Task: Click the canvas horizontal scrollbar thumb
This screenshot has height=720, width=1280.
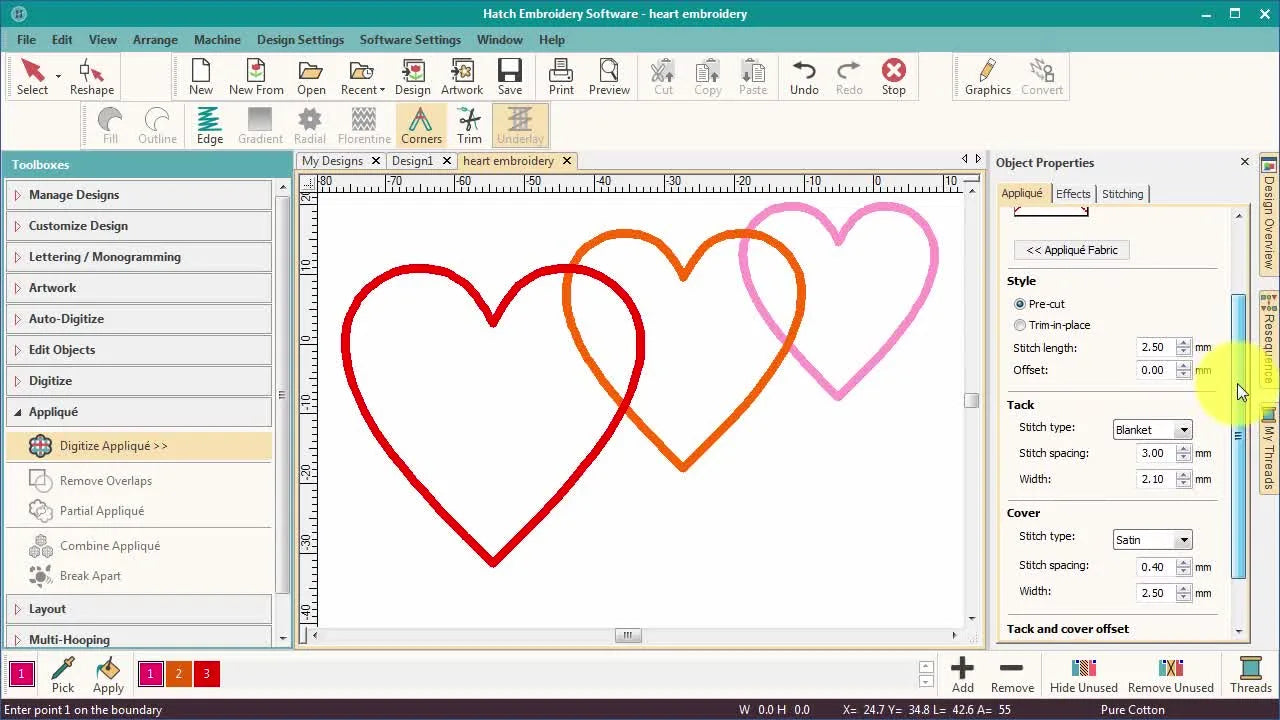Action: [x=628, y=635]
